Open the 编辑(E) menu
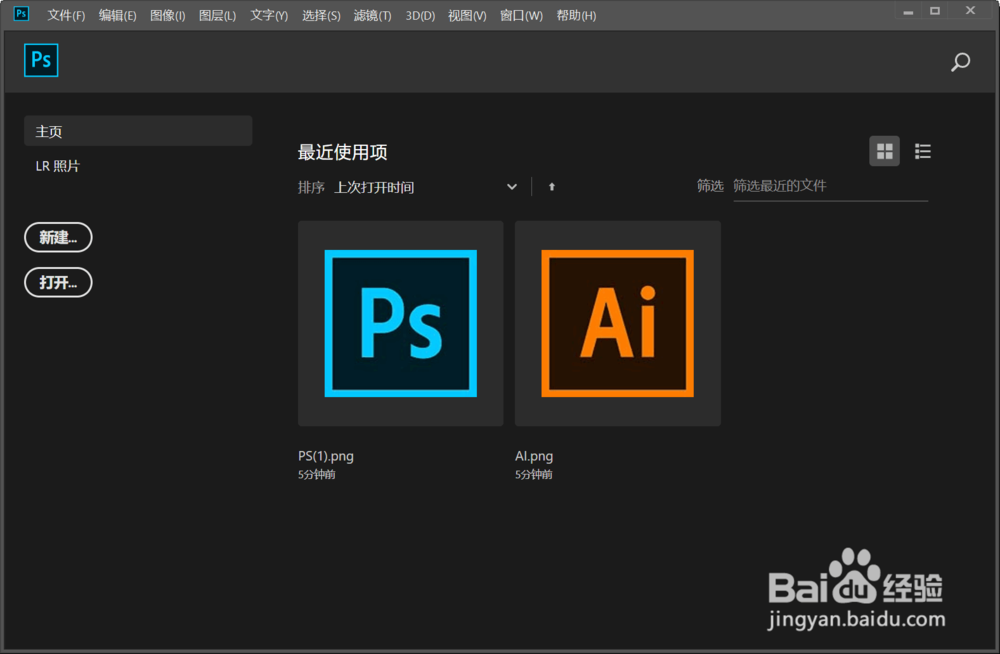1000x654 pixels. pyautogui.click(x=117, y=15)
